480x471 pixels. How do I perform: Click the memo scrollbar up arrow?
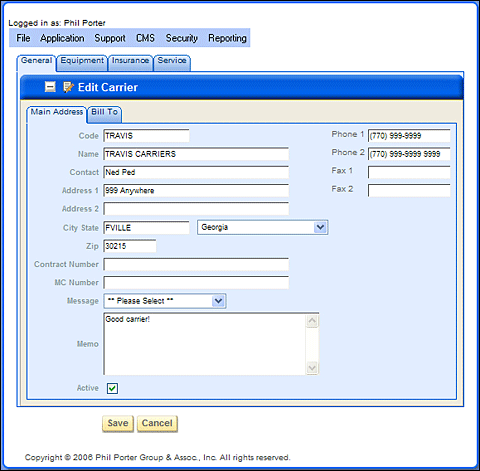pyautogui.click(x=312, y=321)
